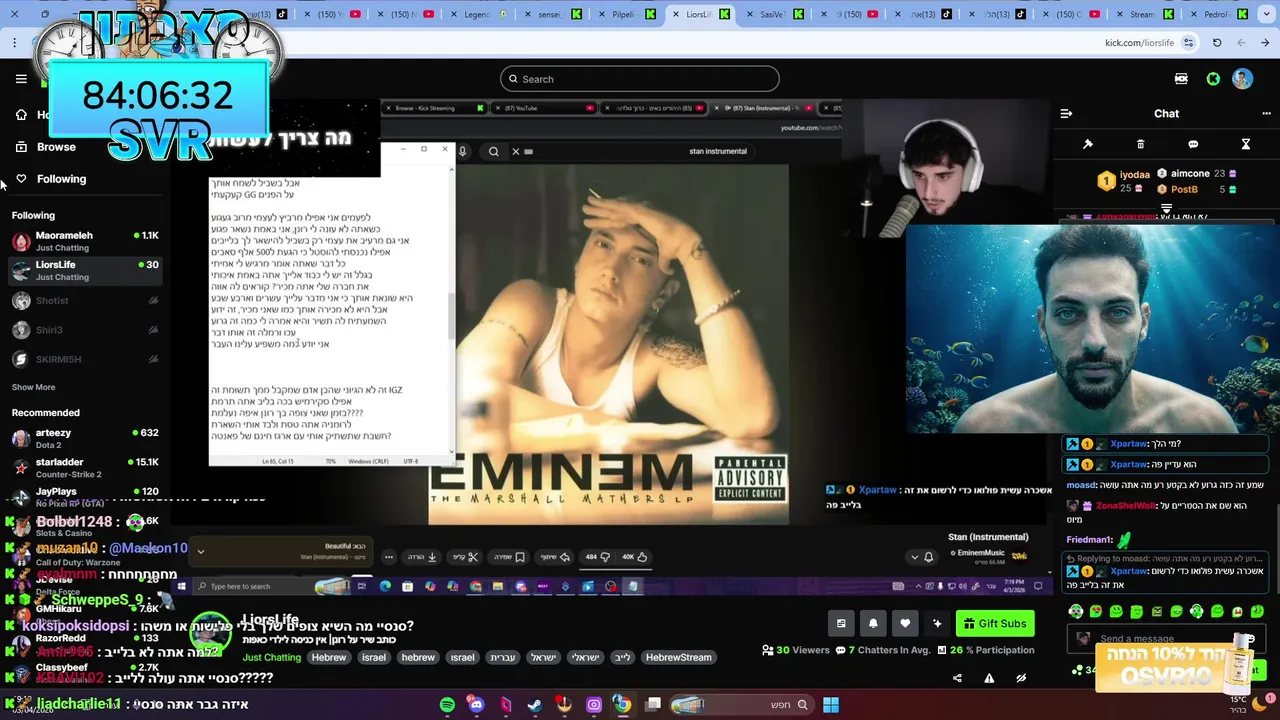This screenshot has height=720, width=1280.
Task: Click the Kick search field
Action: (640, 79)
